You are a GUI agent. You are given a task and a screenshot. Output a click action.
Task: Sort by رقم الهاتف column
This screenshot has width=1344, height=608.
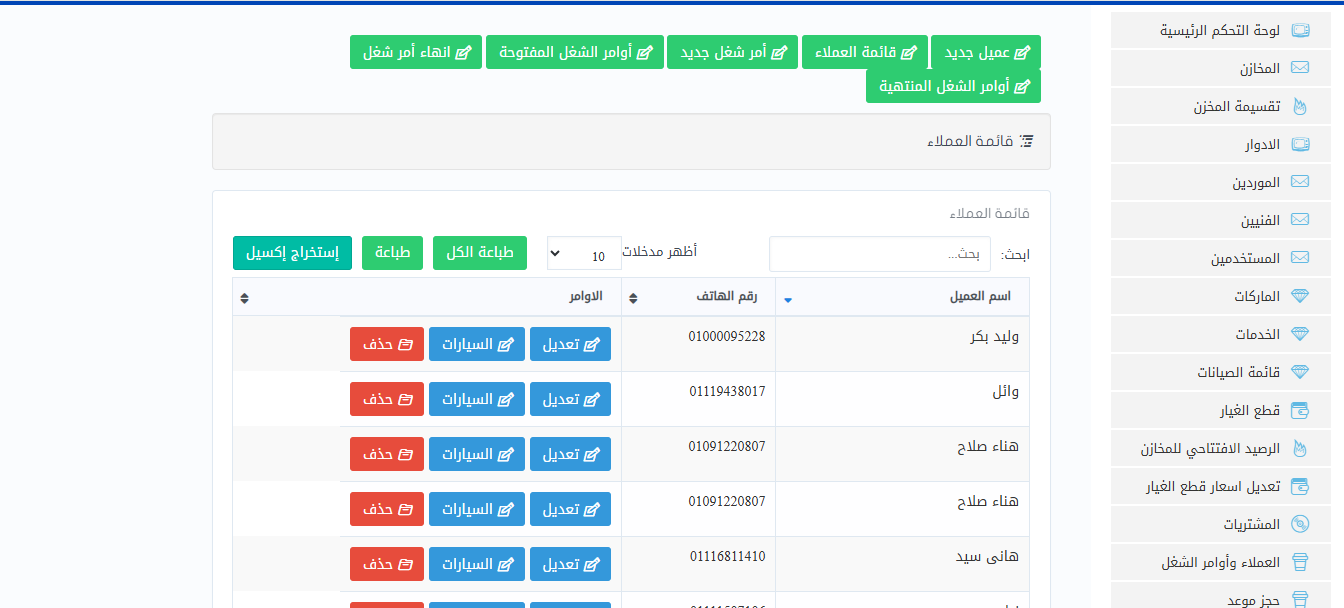pyautogui.click(x=698, y=297)
